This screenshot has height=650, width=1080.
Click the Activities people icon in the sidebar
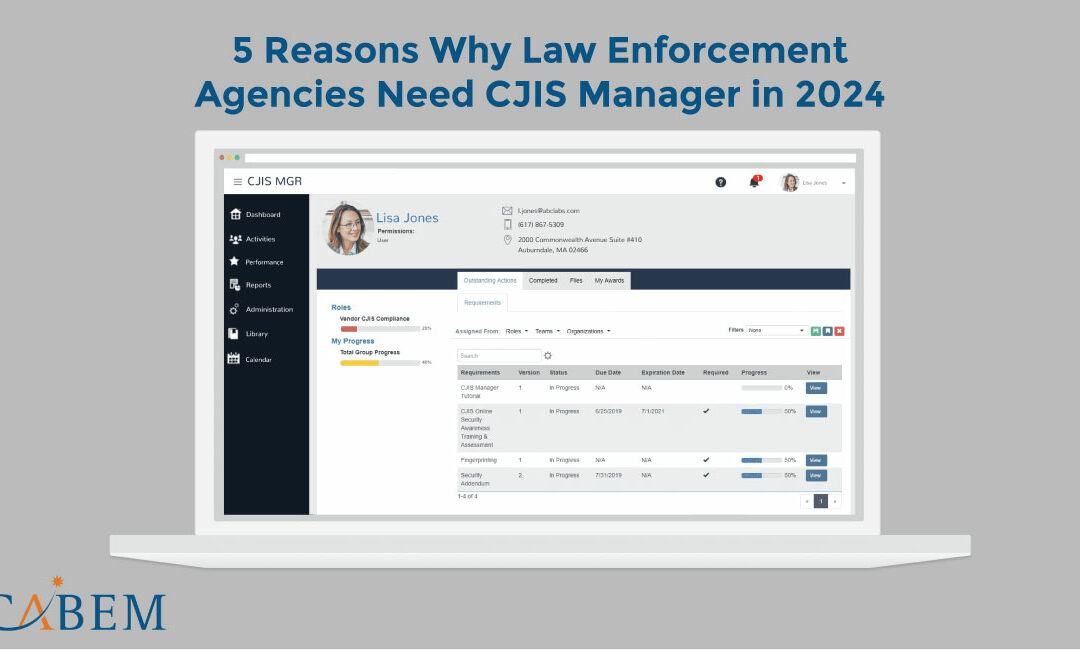click(236, 239)
